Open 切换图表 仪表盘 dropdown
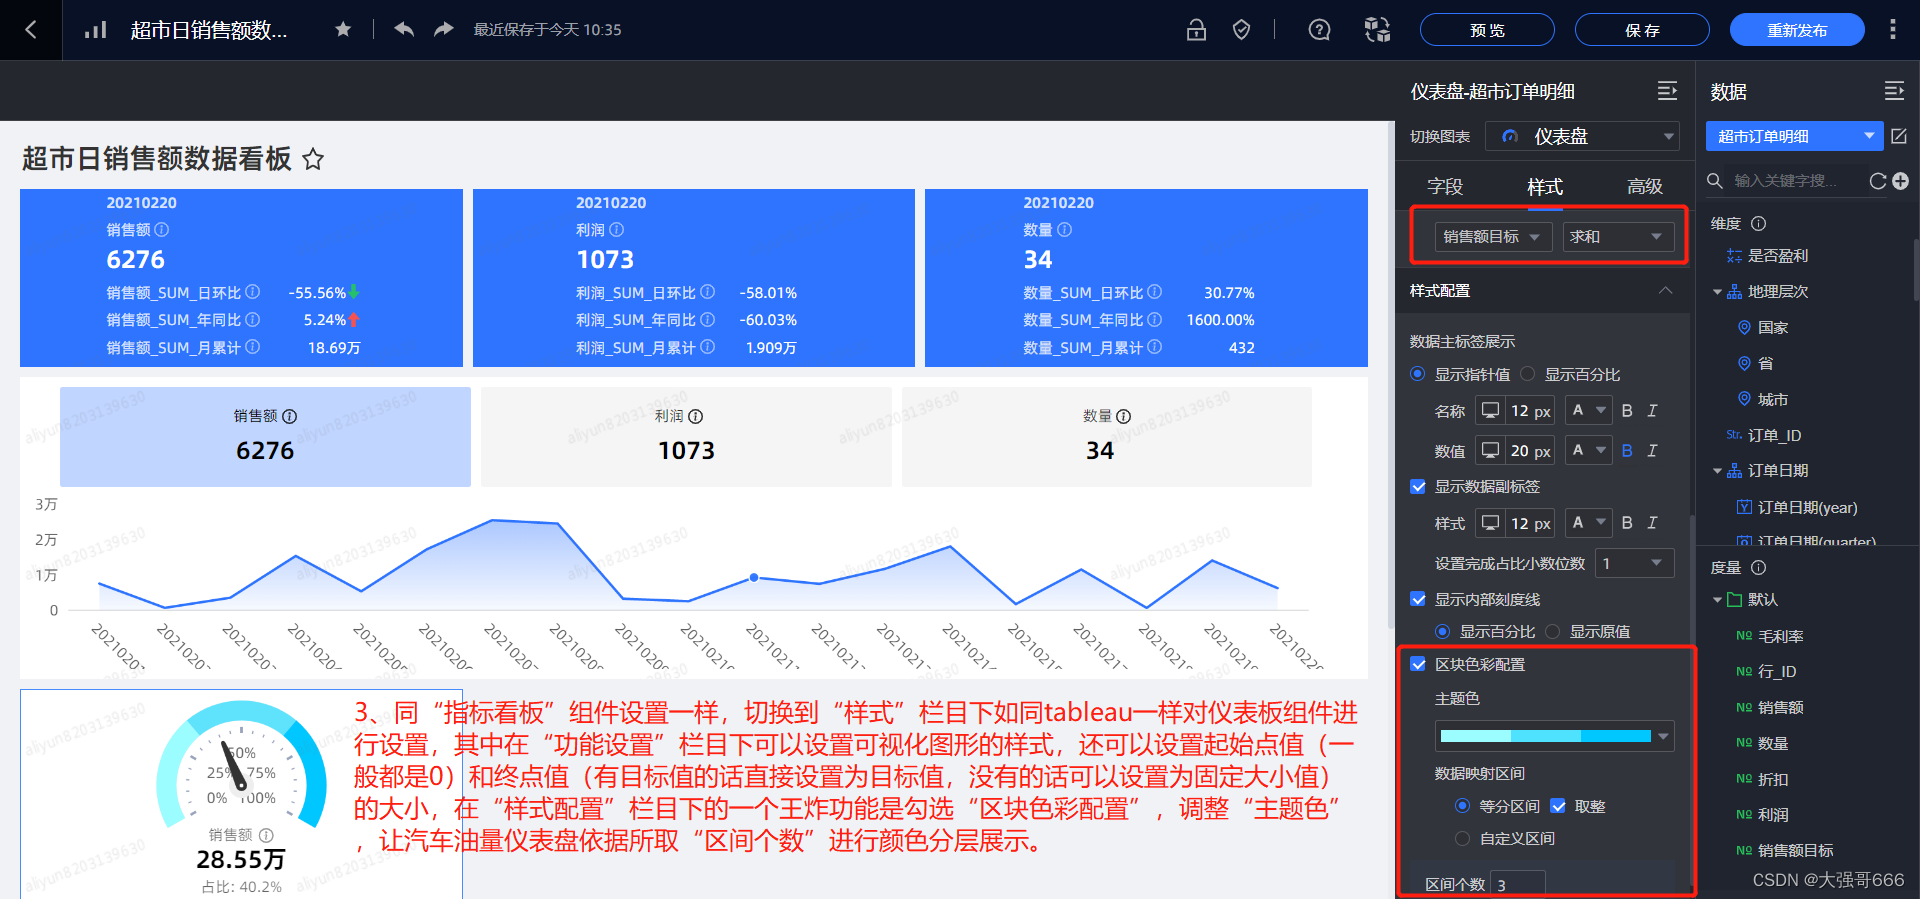1920x899 pixels. coord(1582,136)
